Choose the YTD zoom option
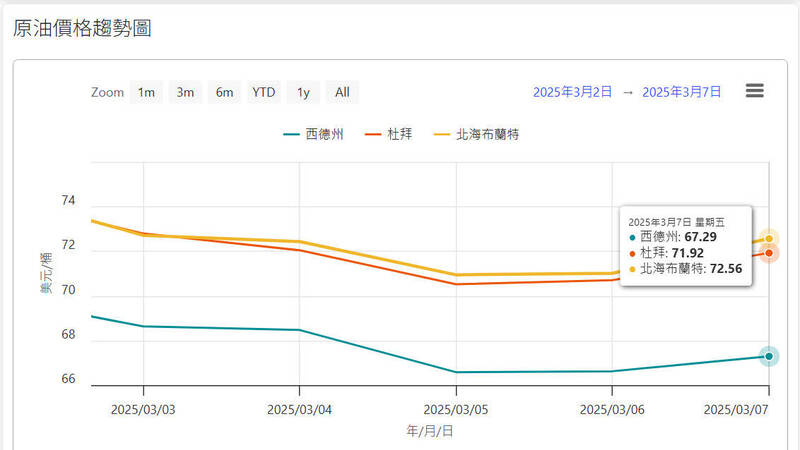Image resolution: width=800 pixels, height=450 pixels. tap(264, 92)
